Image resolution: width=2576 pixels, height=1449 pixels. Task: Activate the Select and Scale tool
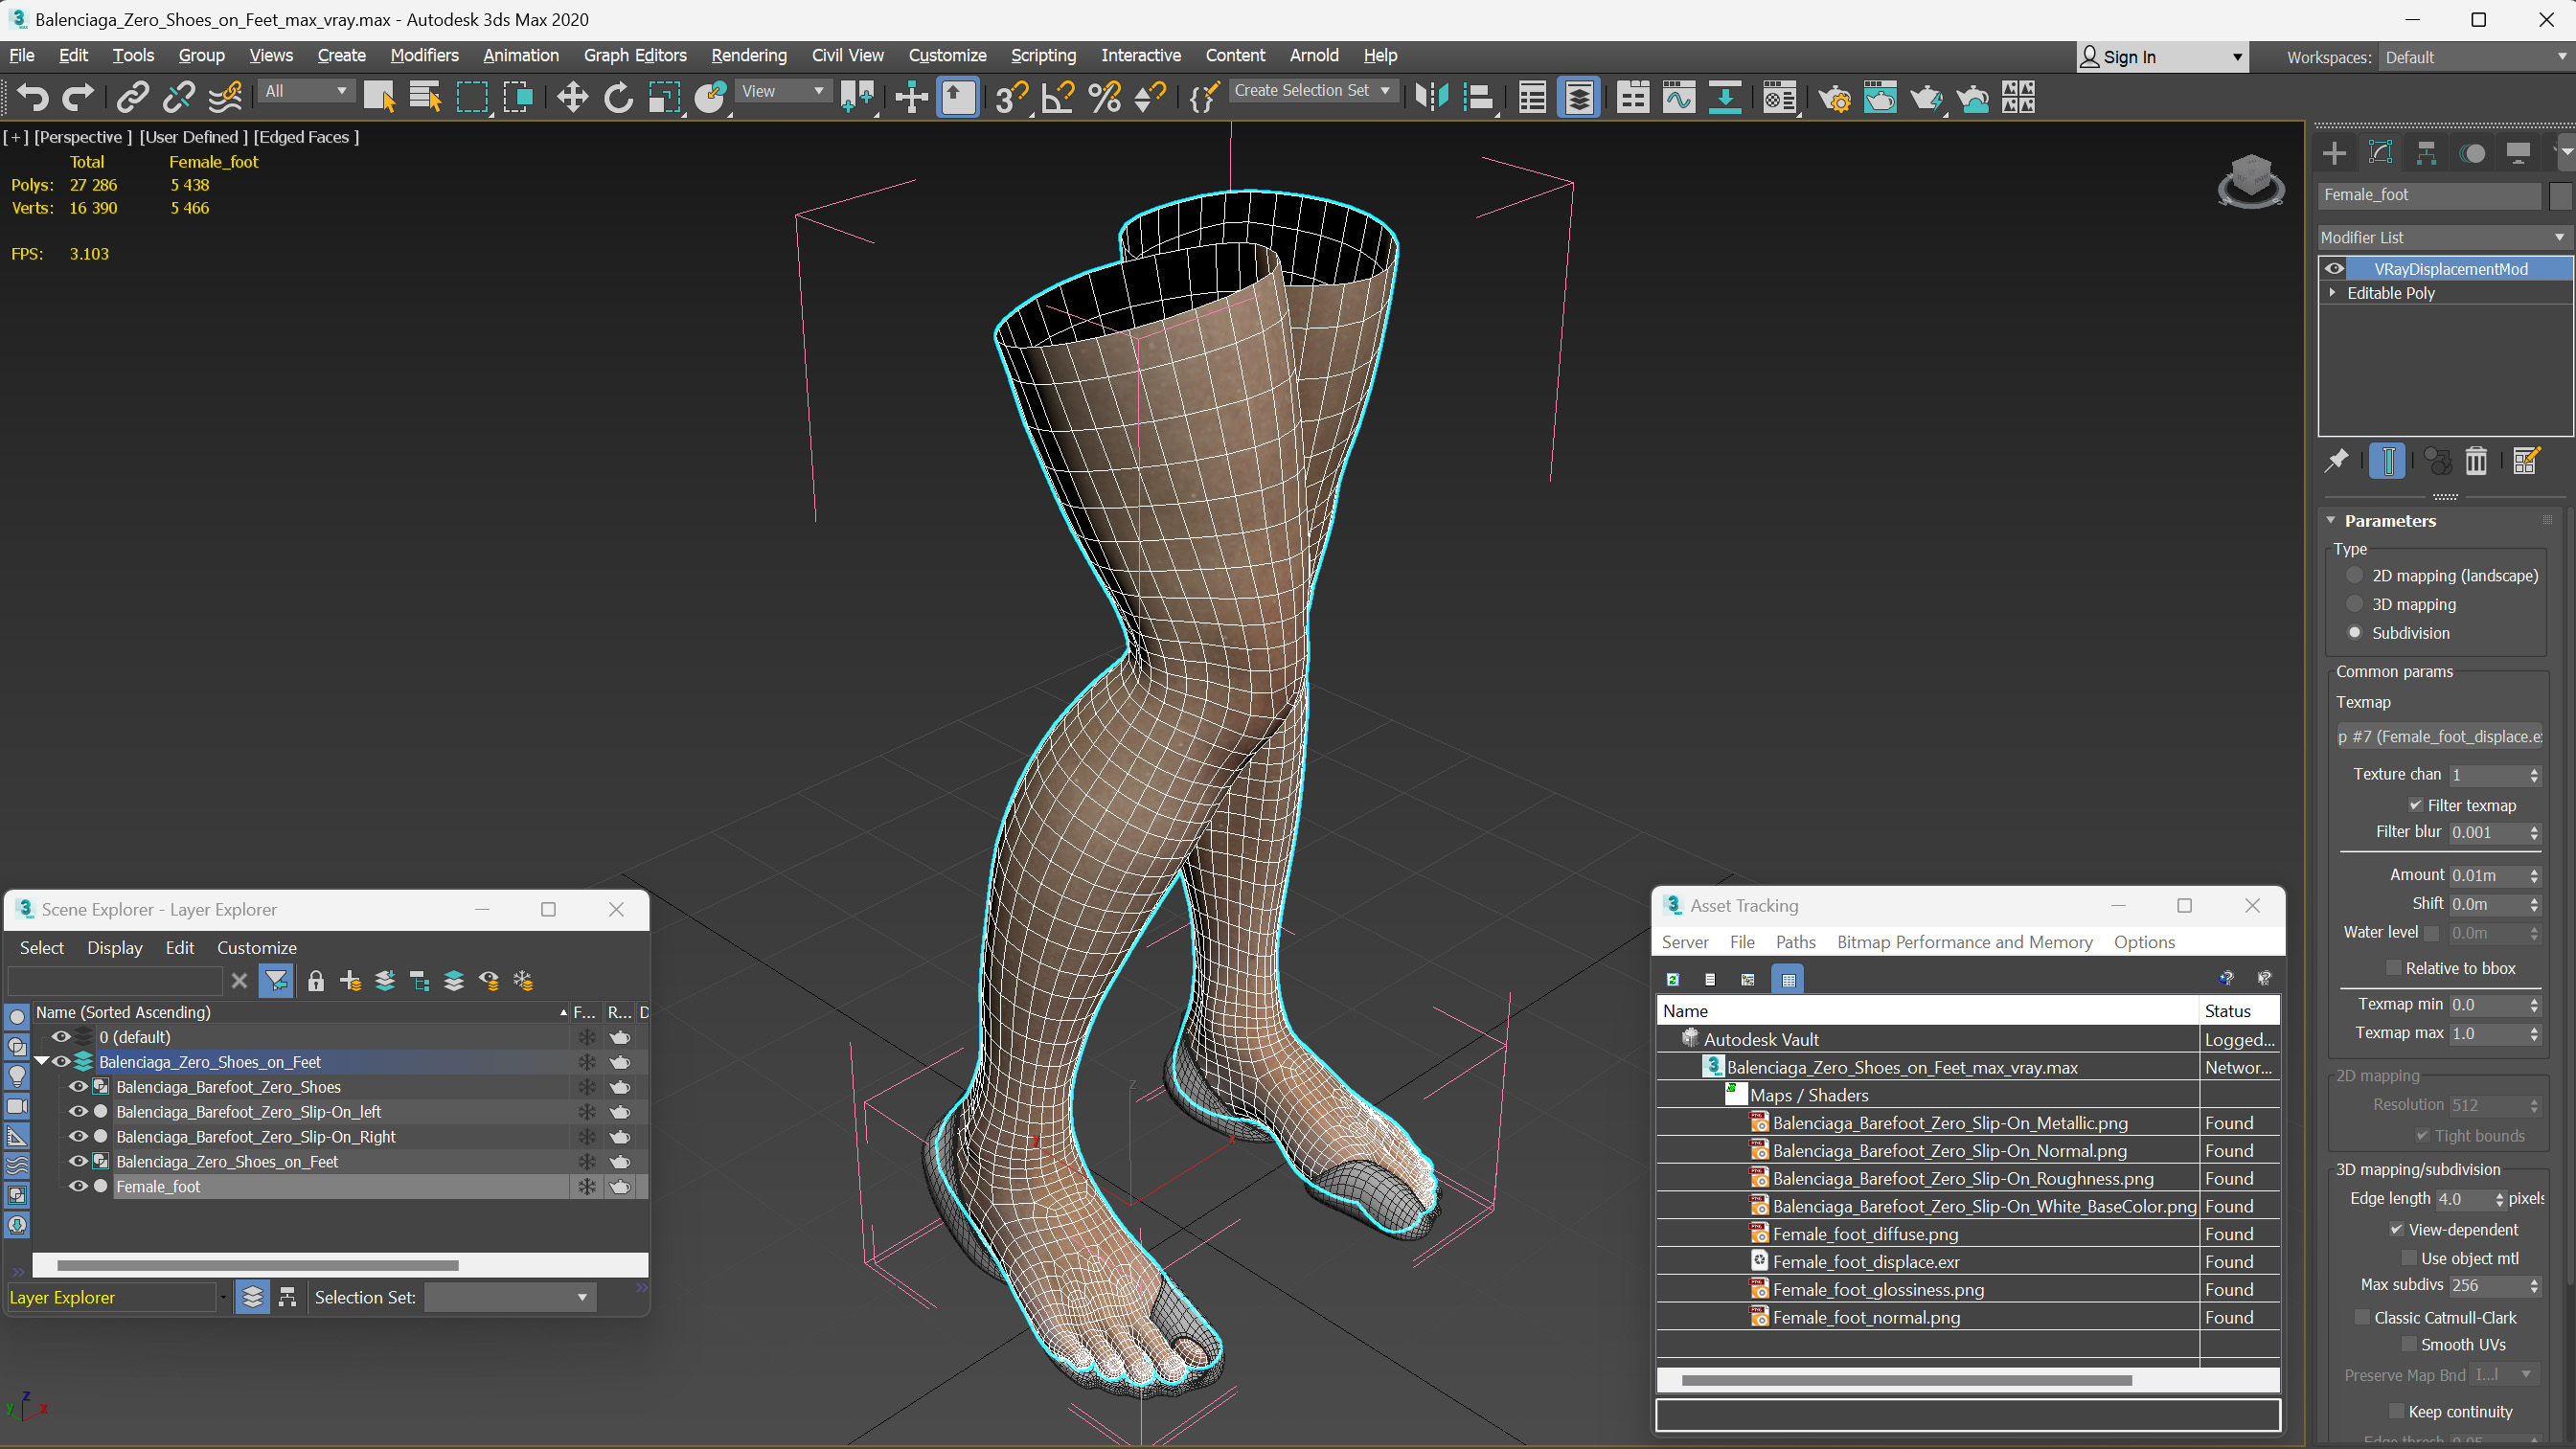pyautogui.click(x=664, y=97)
